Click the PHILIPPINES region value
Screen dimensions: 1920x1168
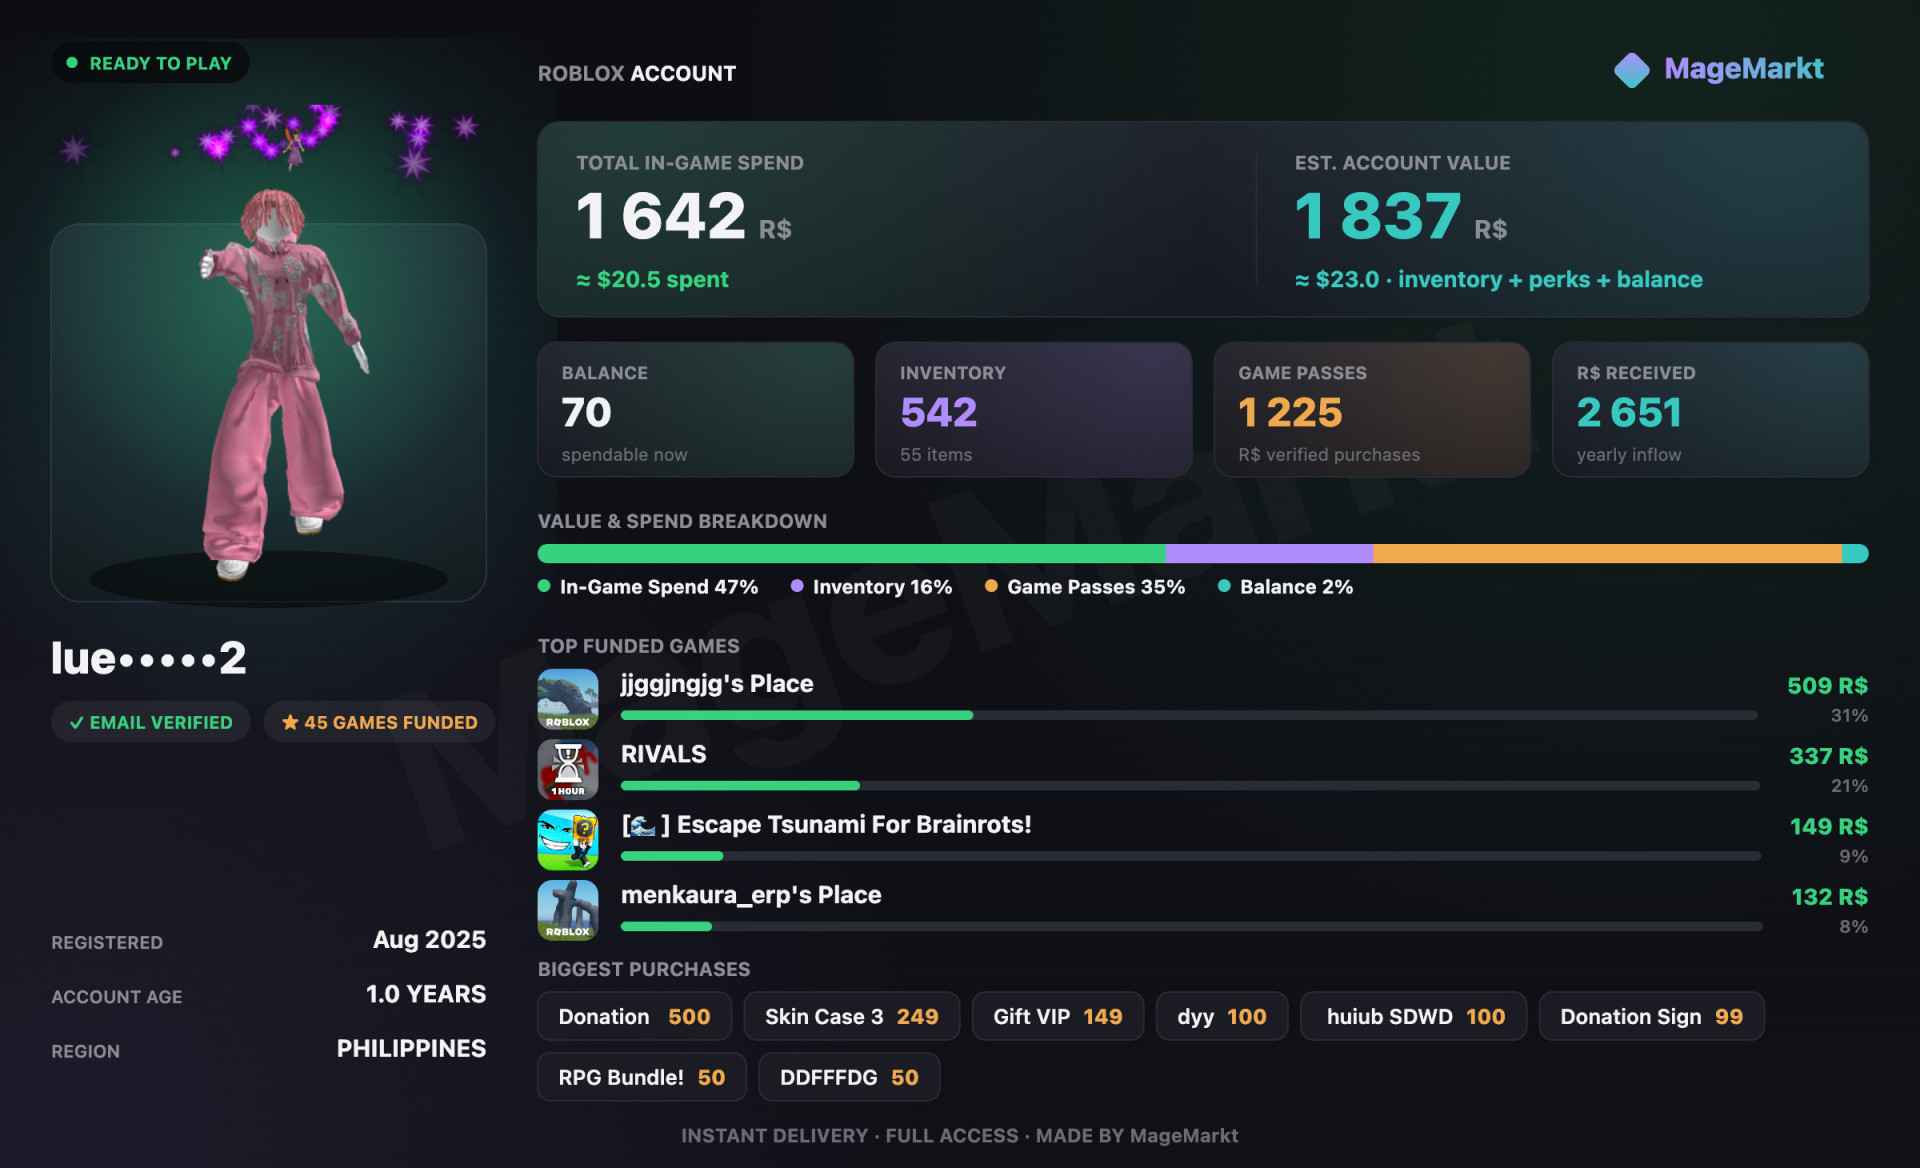click(411, 1049)
